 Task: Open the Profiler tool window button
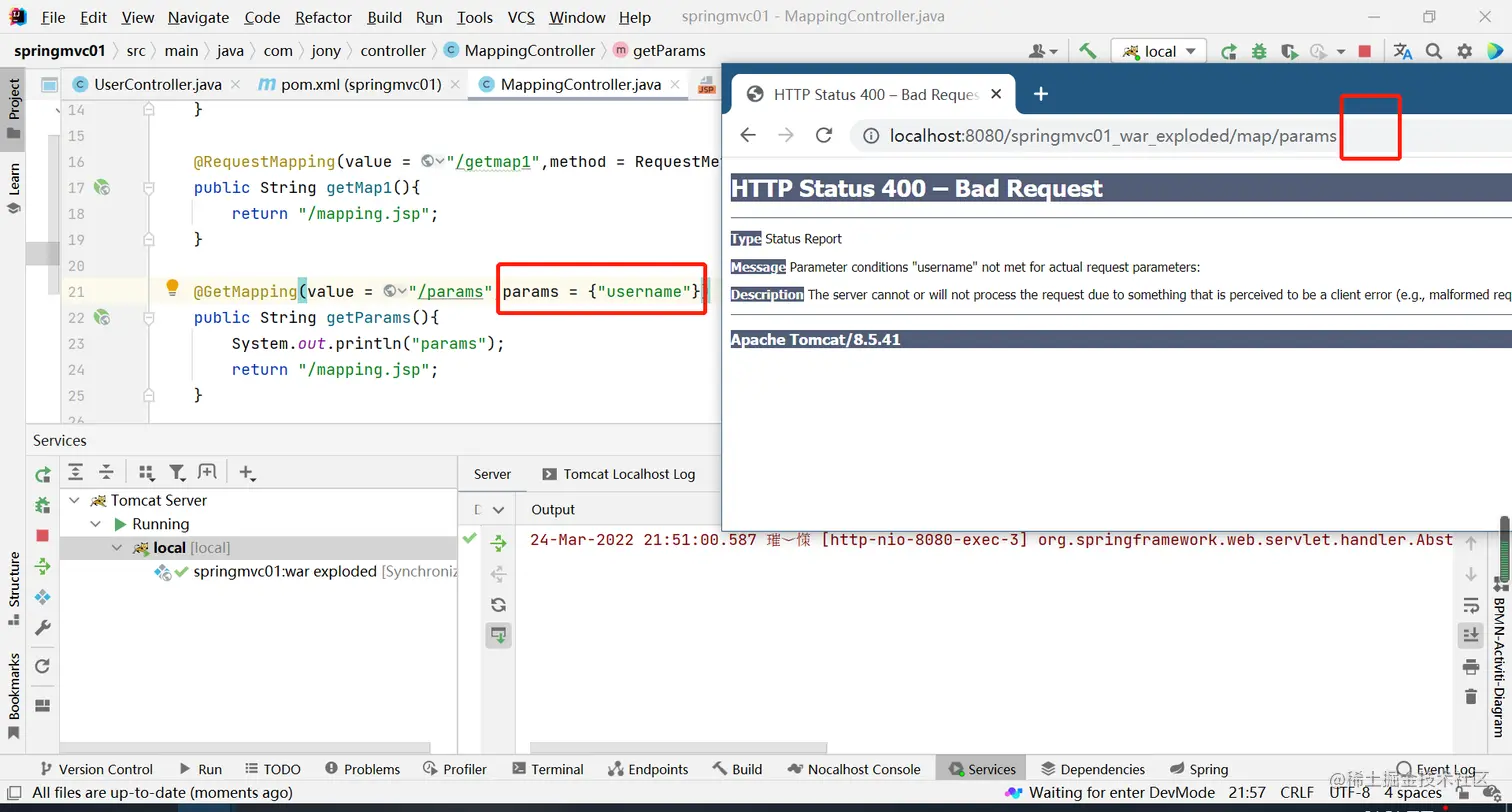point(455,769)
